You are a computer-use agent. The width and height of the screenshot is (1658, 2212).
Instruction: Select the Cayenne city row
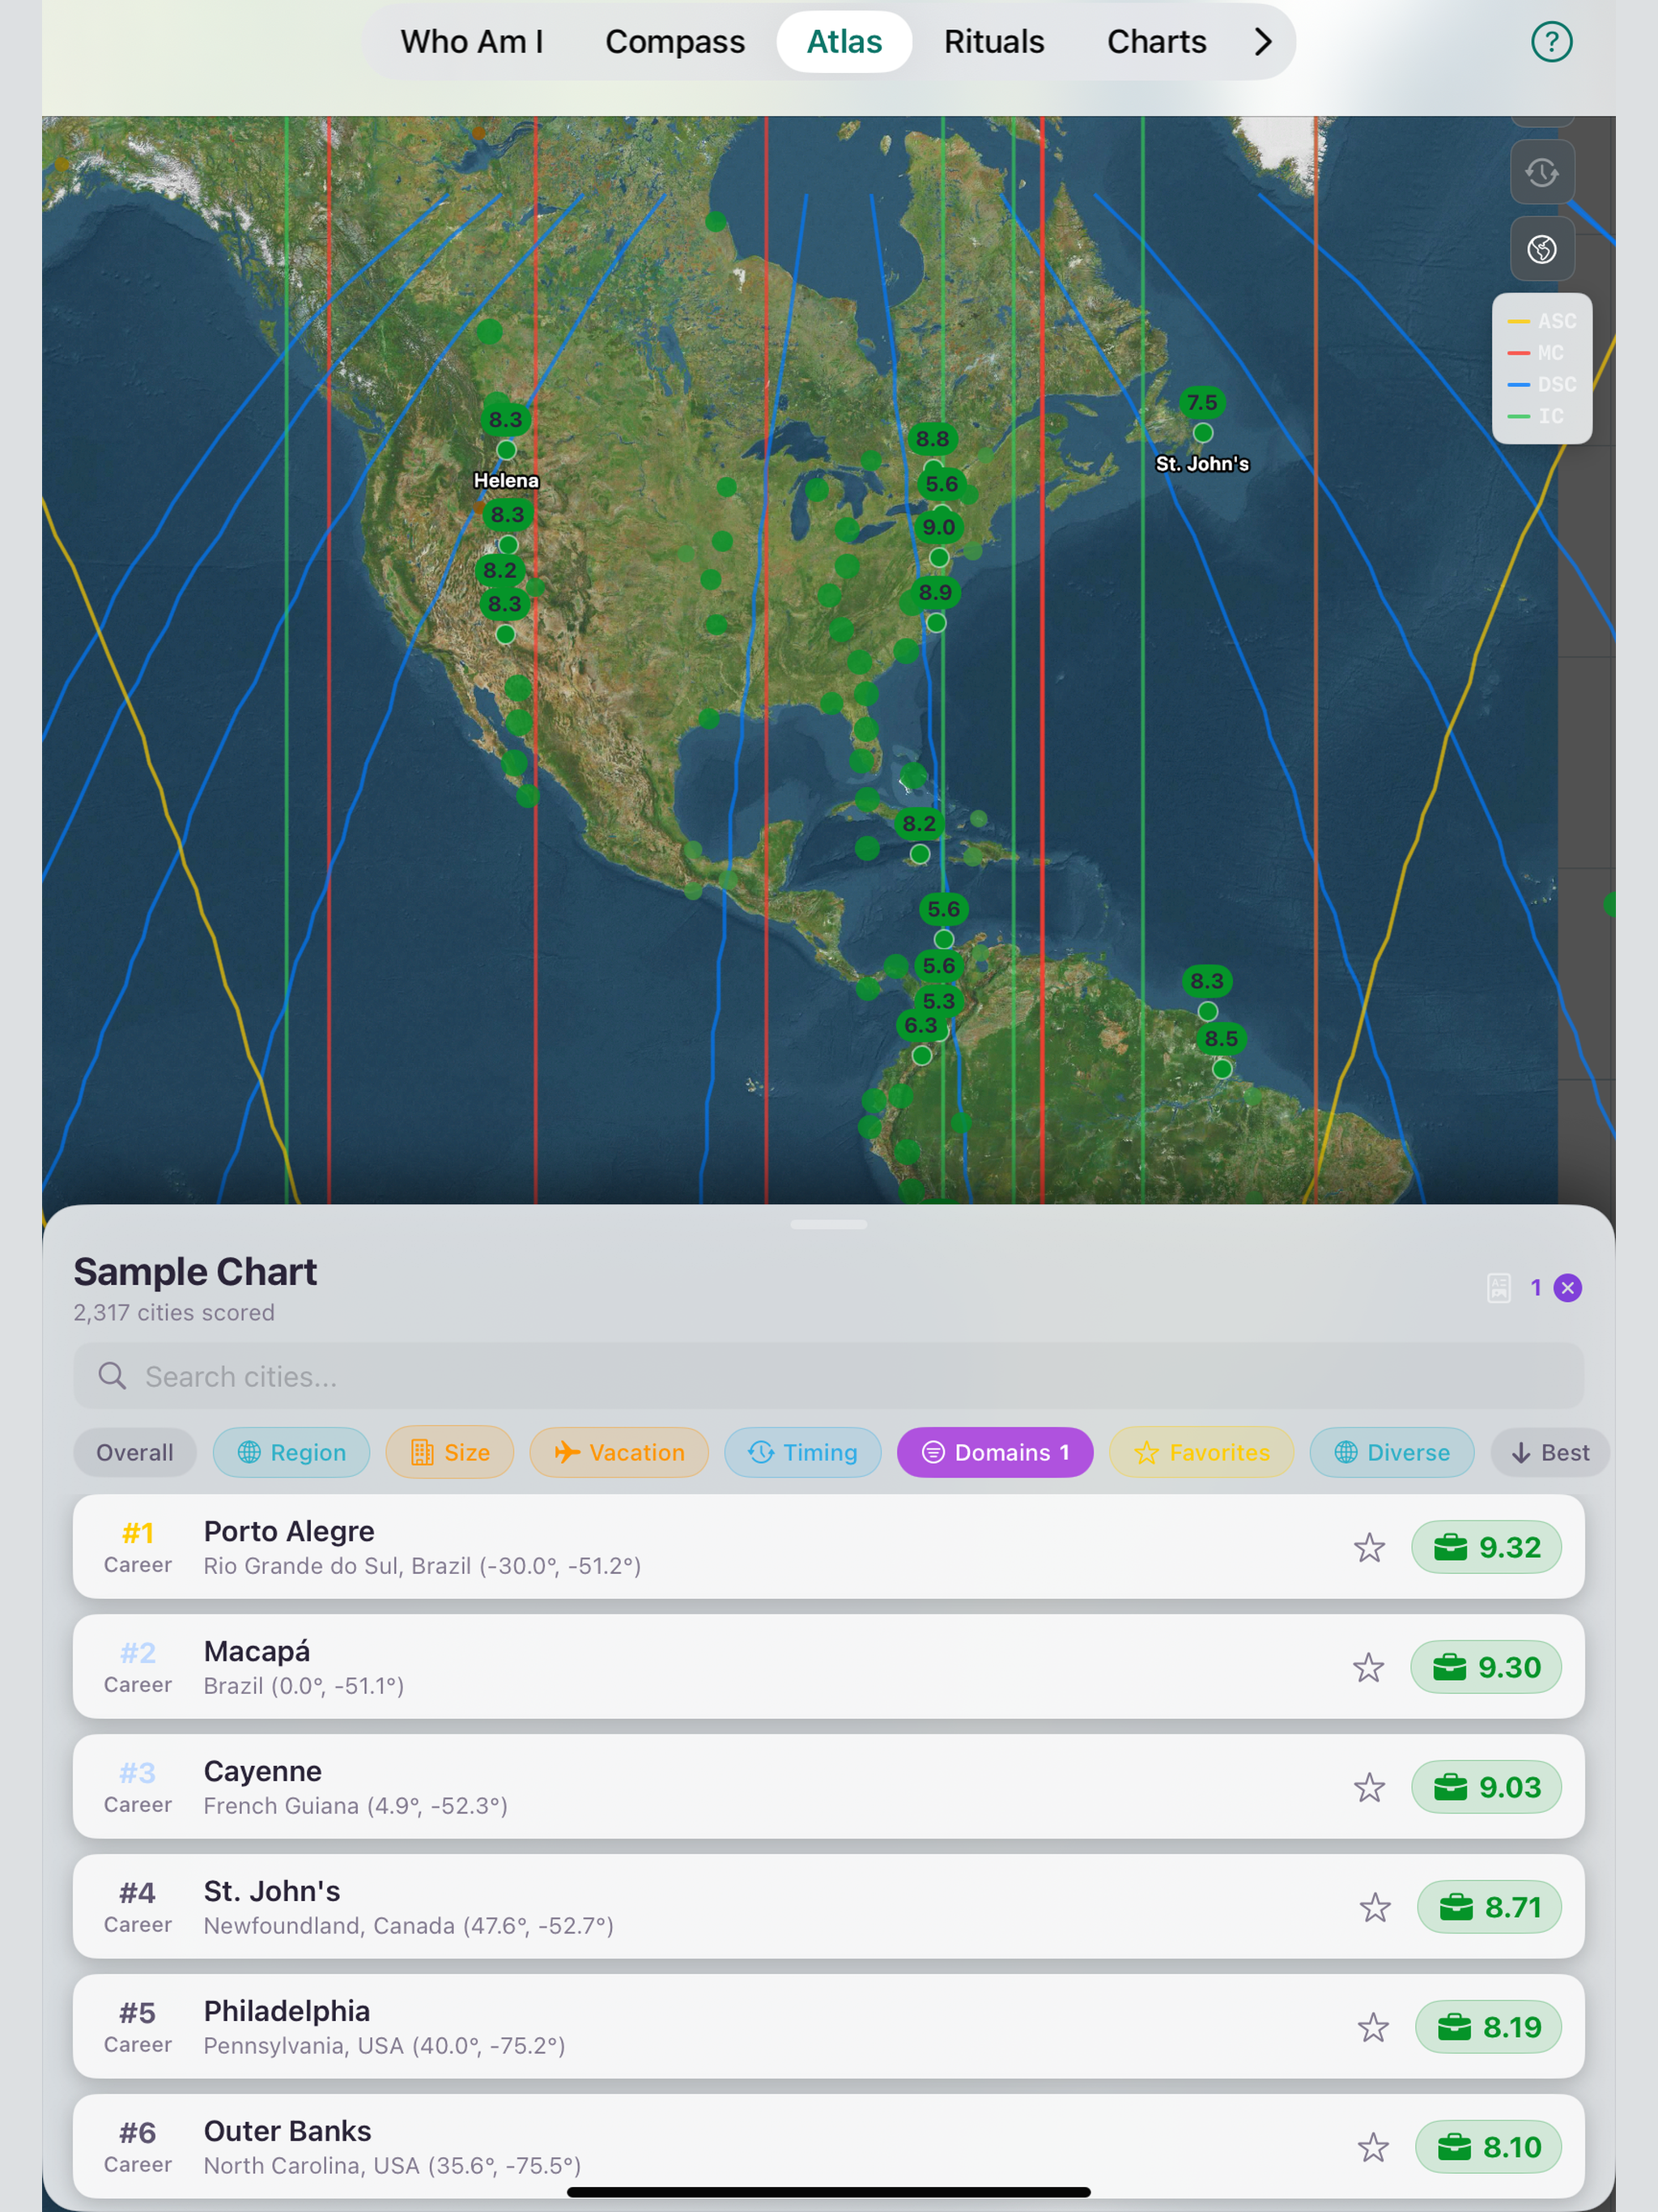click(x=828, y=1786)
